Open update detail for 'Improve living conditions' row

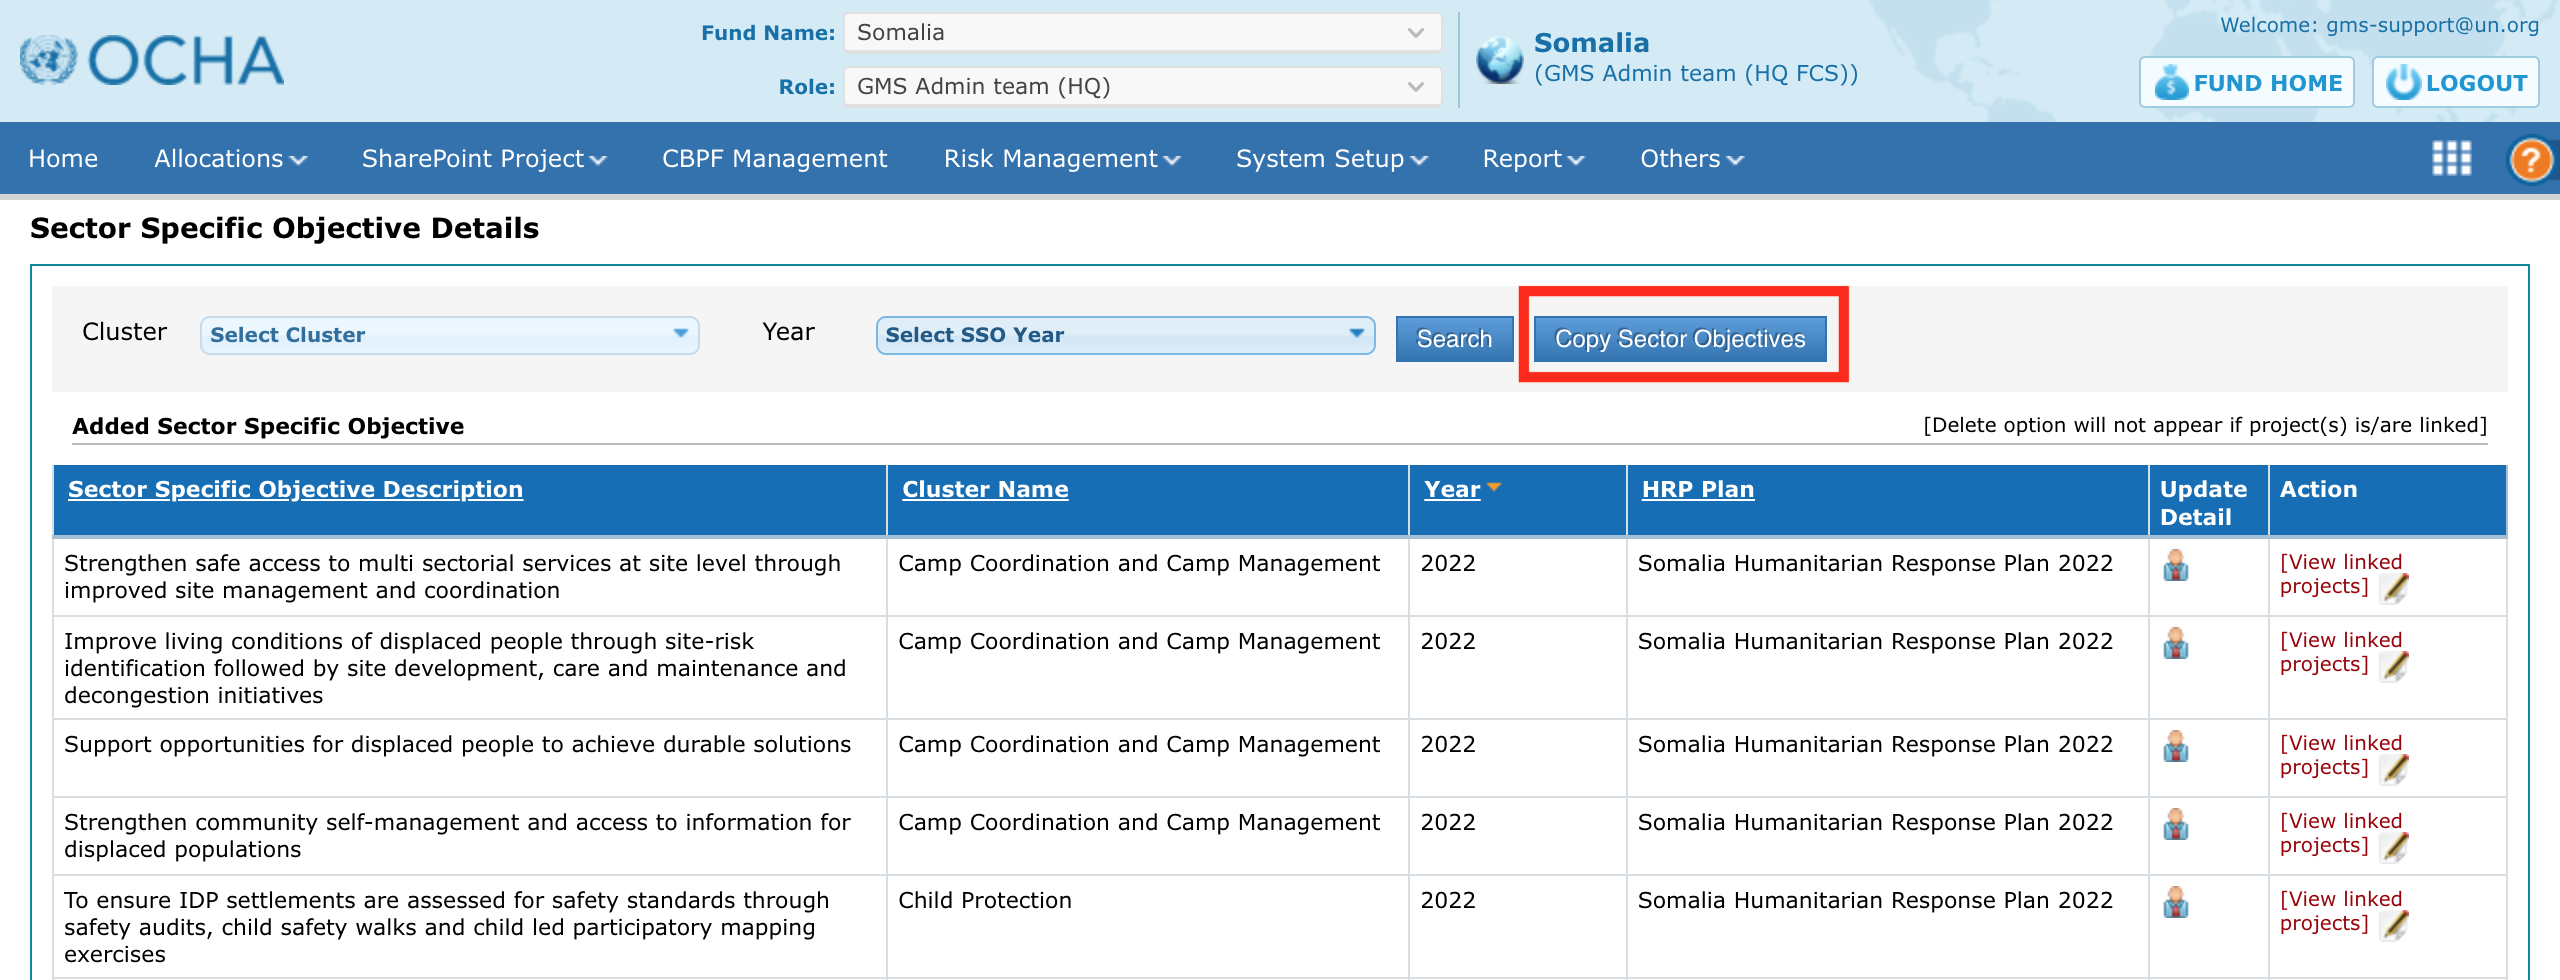pyautogui.click(x=2176, y=644)
